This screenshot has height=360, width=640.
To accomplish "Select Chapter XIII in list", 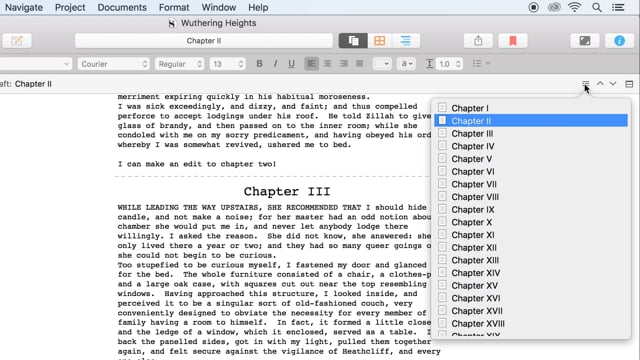I will point(531,260).
